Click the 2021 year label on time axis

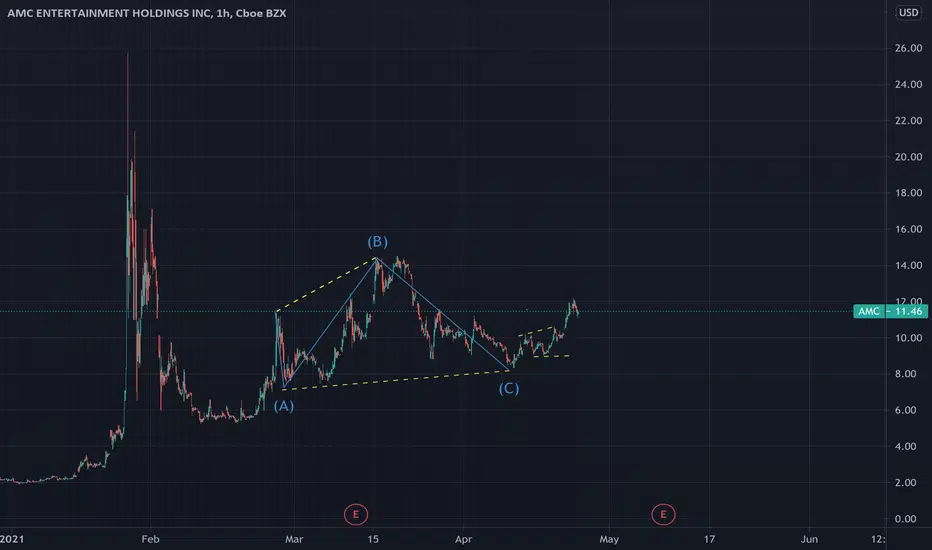(12, 539)
